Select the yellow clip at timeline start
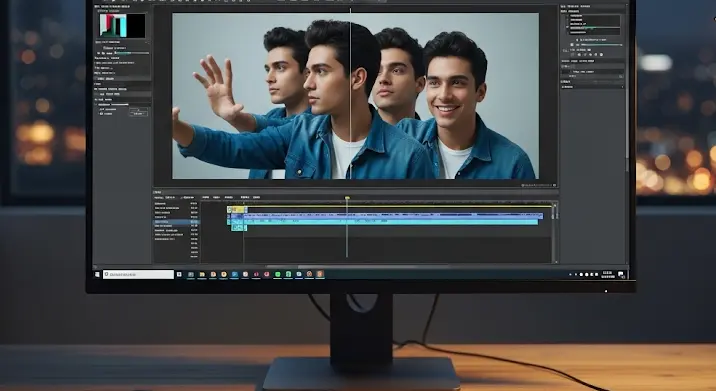 point(237,210)
